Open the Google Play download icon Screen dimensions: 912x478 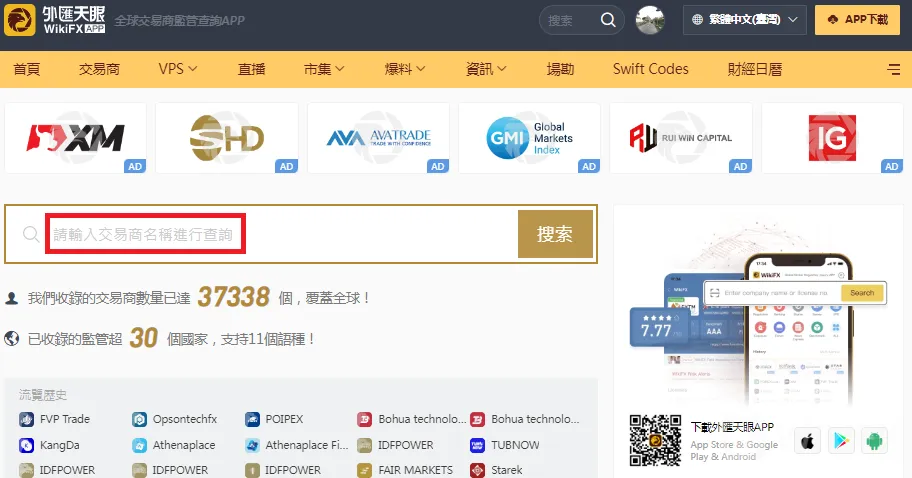pyautogui.click(x=840, y=441)
